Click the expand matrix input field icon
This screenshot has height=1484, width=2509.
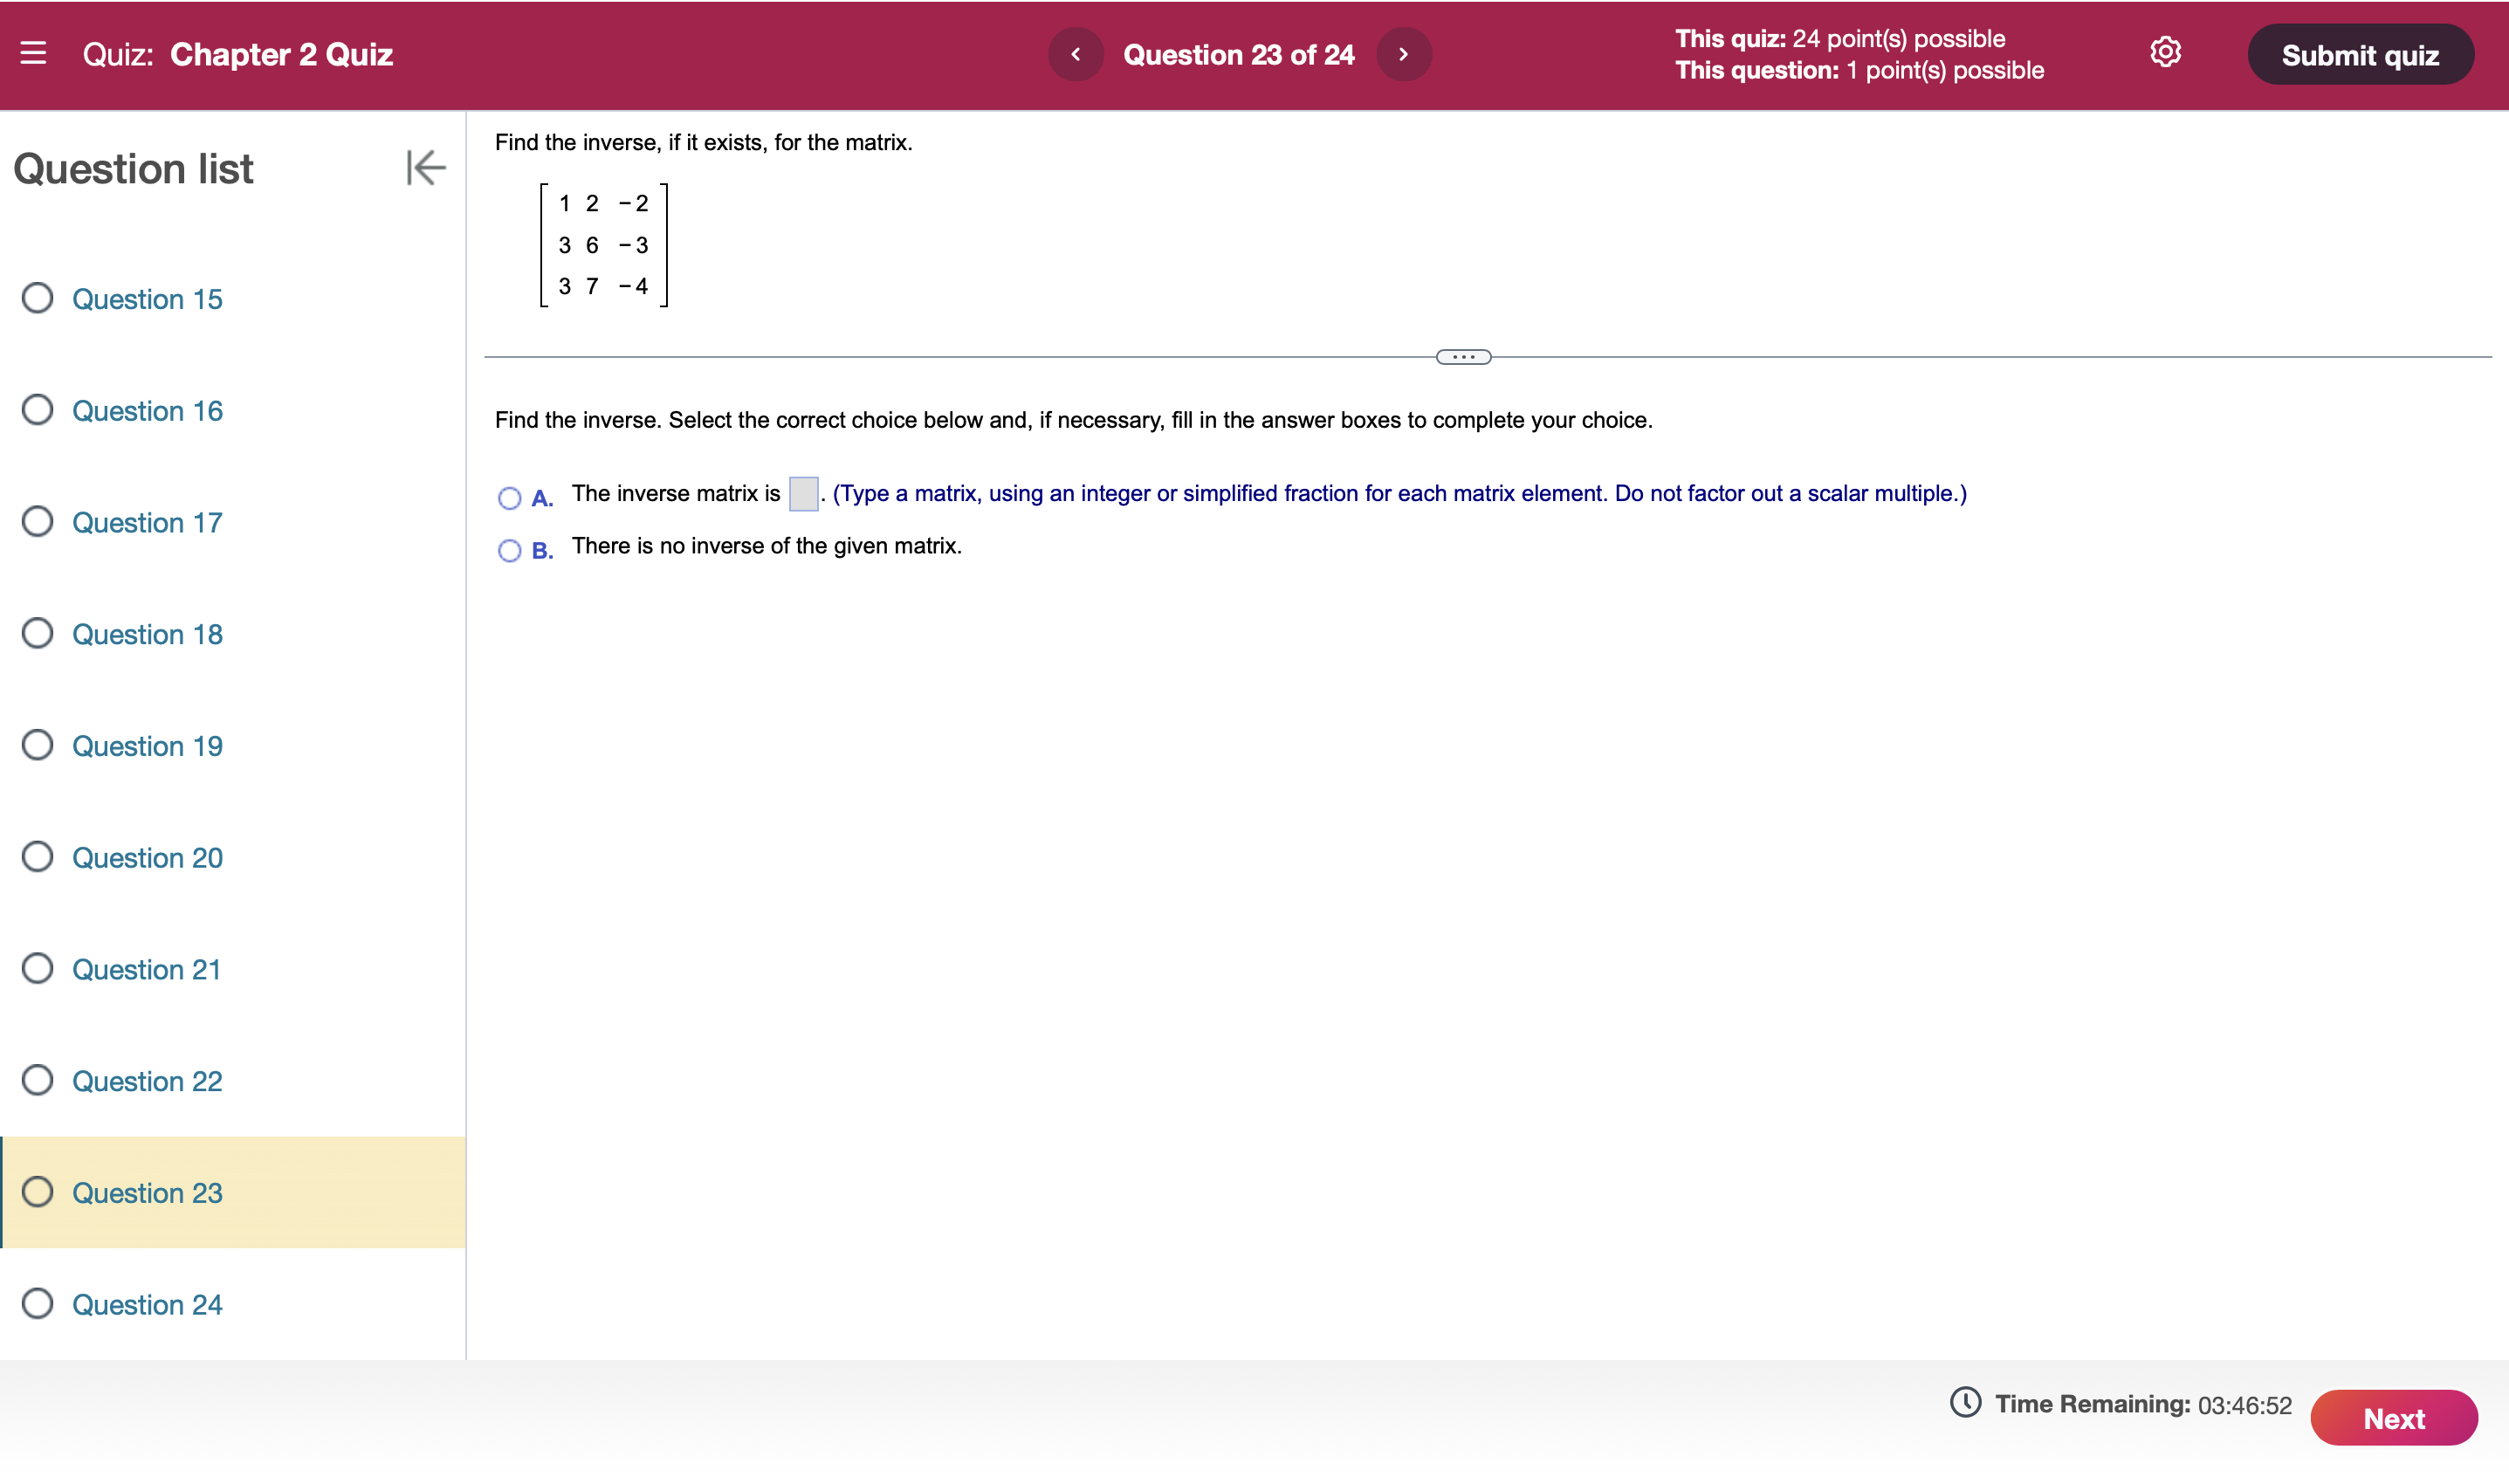[x=804, y=495]
